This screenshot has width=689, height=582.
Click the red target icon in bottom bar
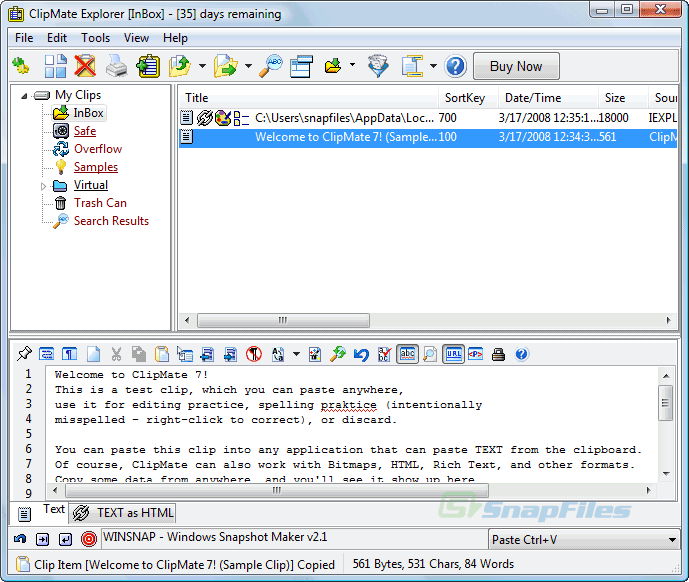tap(89, 539)
